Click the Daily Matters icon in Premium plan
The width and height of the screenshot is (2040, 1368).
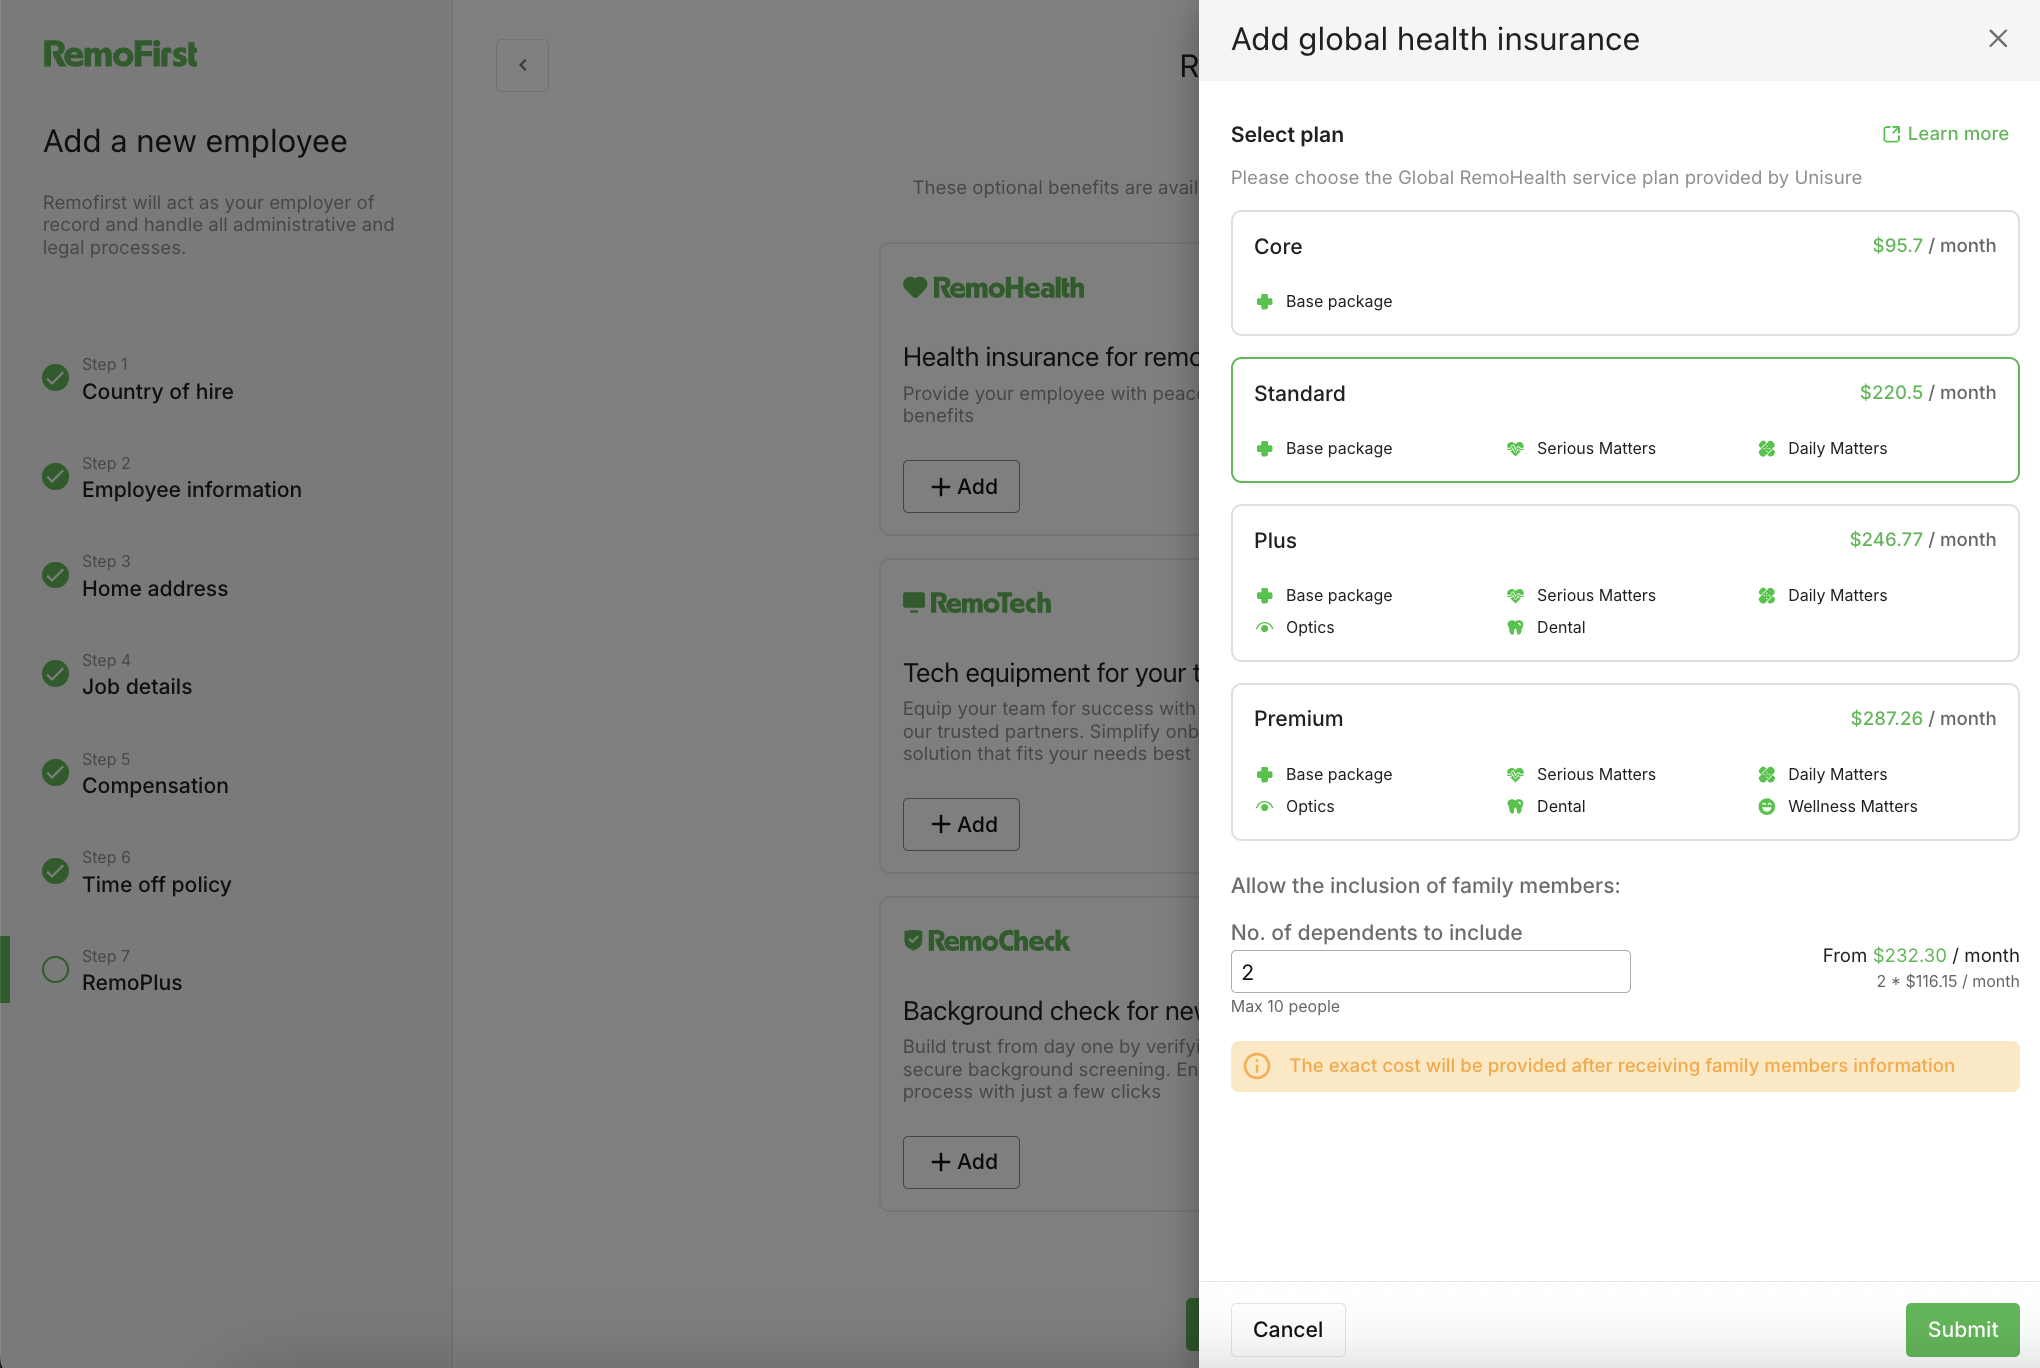(1766, 774)
